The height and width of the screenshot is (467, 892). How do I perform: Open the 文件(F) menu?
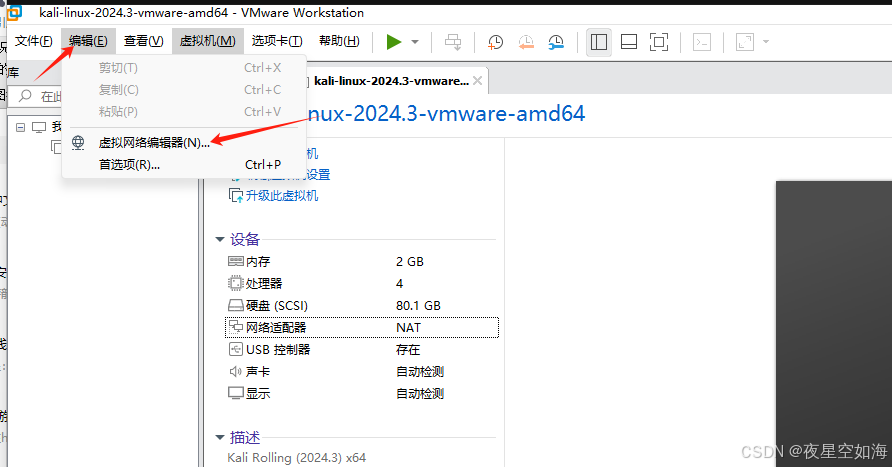34,41
